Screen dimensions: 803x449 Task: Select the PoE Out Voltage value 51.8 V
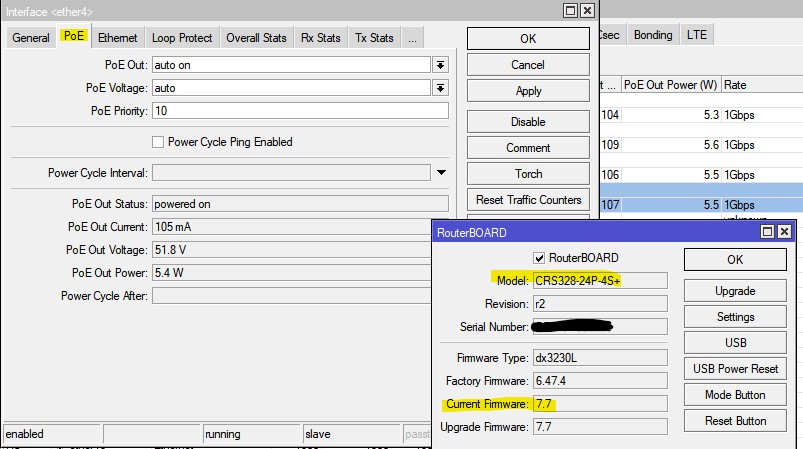point(292,250)
